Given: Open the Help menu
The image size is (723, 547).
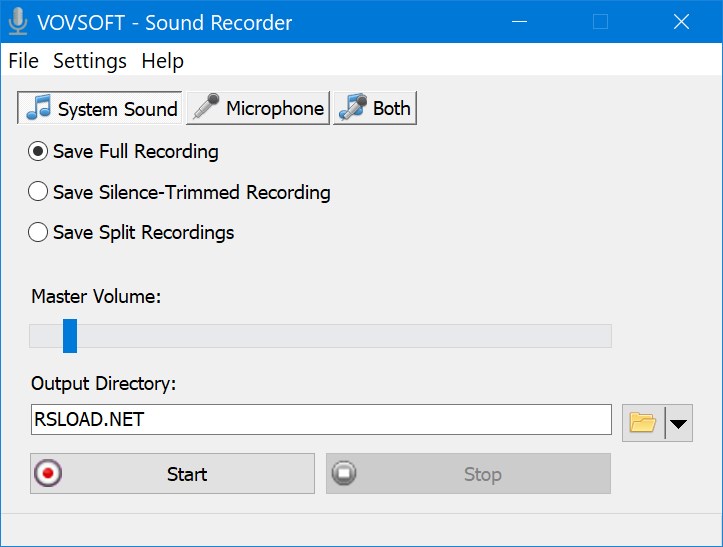Looking at the screenshot, I should (x=162, y=61).
